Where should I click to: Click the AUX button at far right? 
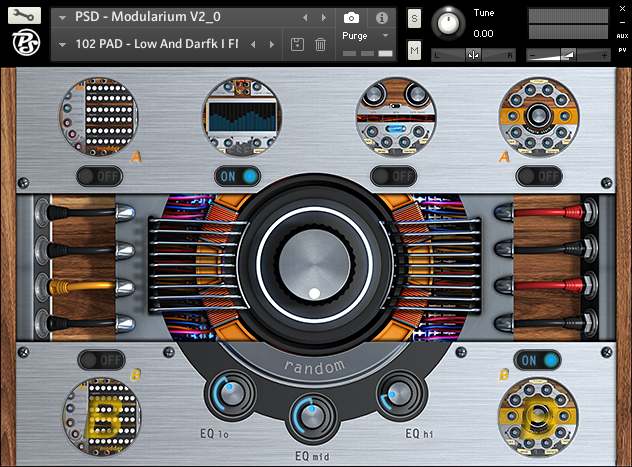click(622, 36)
